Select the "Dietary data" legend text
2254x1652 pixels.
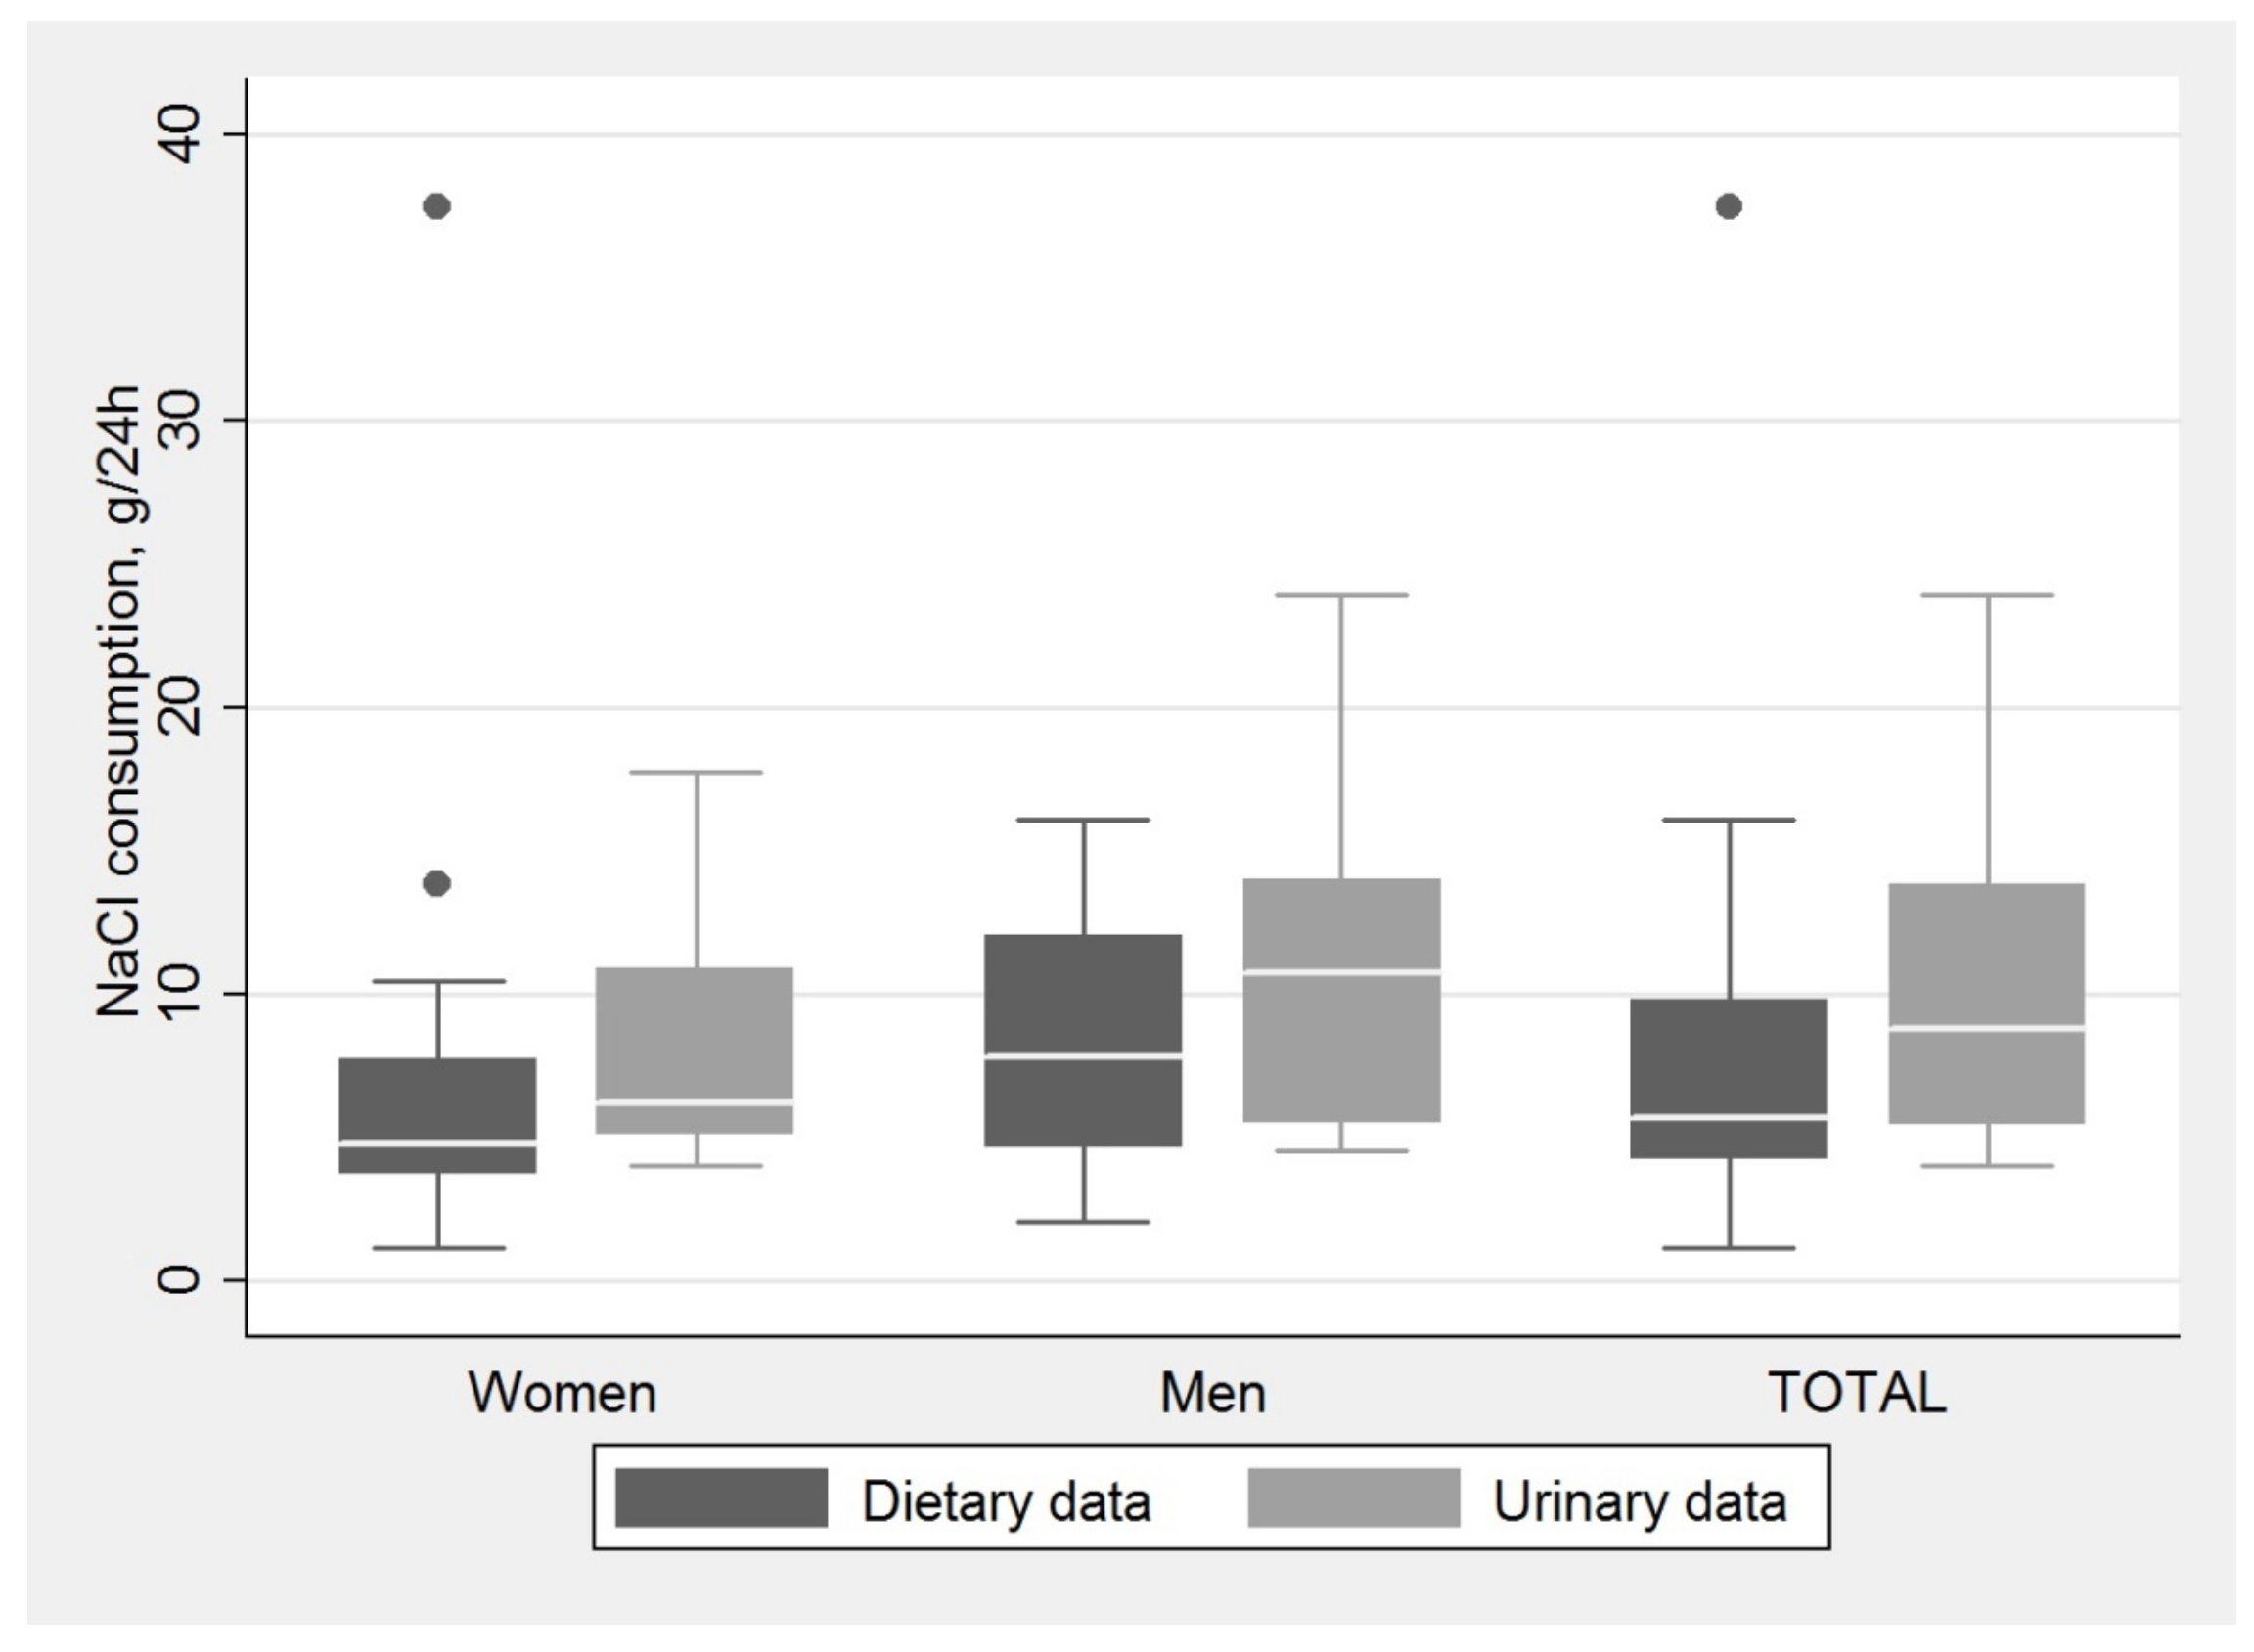(1006, 1501)
